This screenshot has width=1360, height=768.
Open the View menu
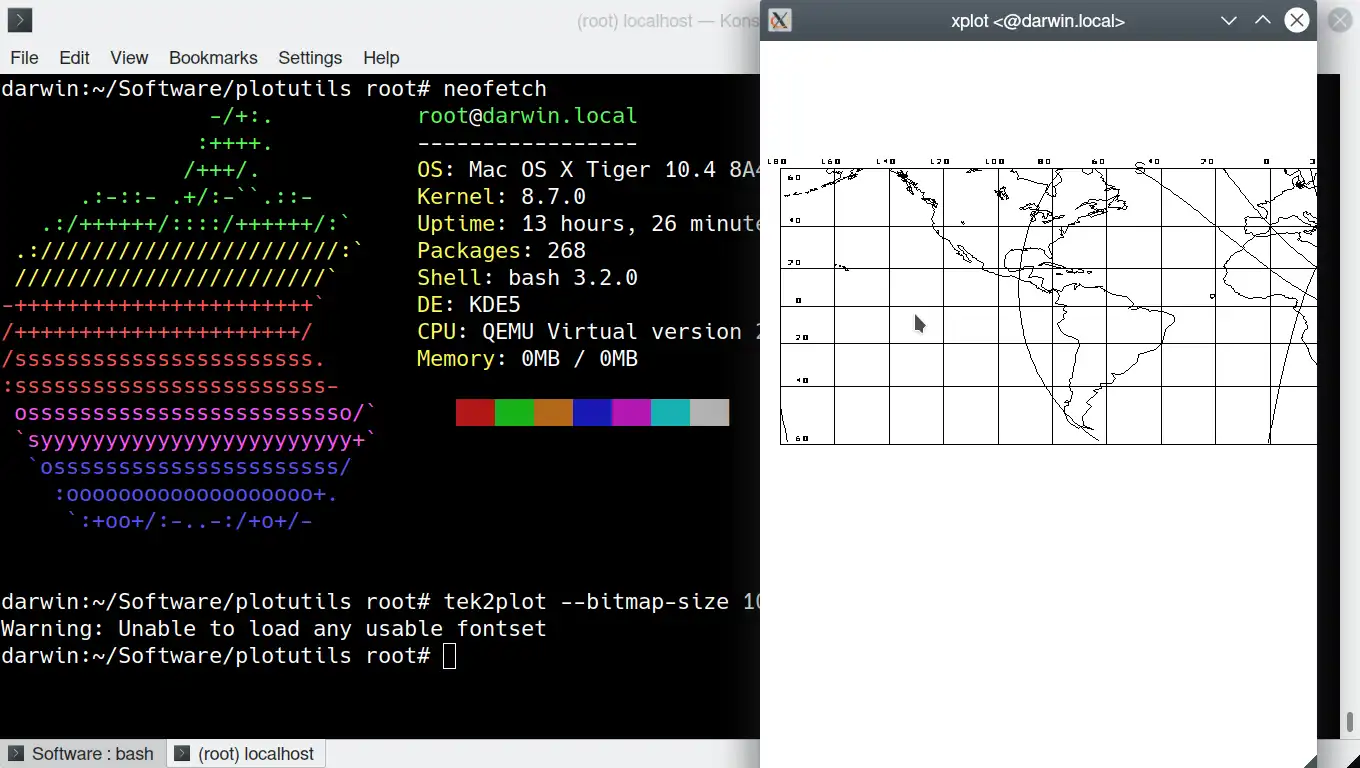click(129, 58)
